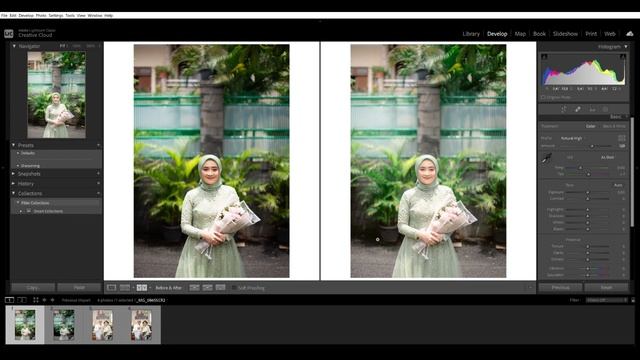This screenshot has height=360, width=640.
Task: Set treatment to Black & White
Action: (x=614, y=126)
